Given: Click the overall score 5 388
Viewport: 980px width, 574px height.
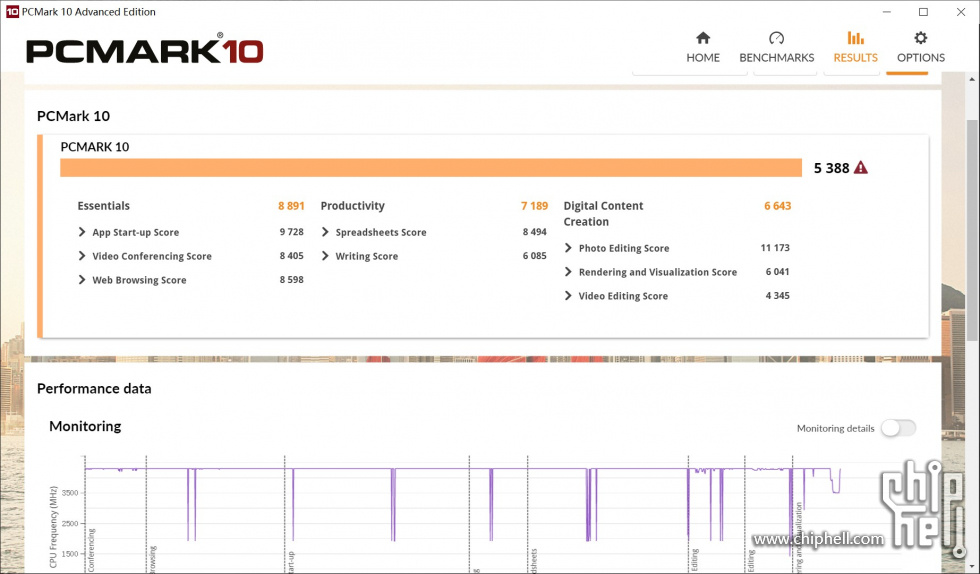Looking at the screenshot, I should pos(831,168).
